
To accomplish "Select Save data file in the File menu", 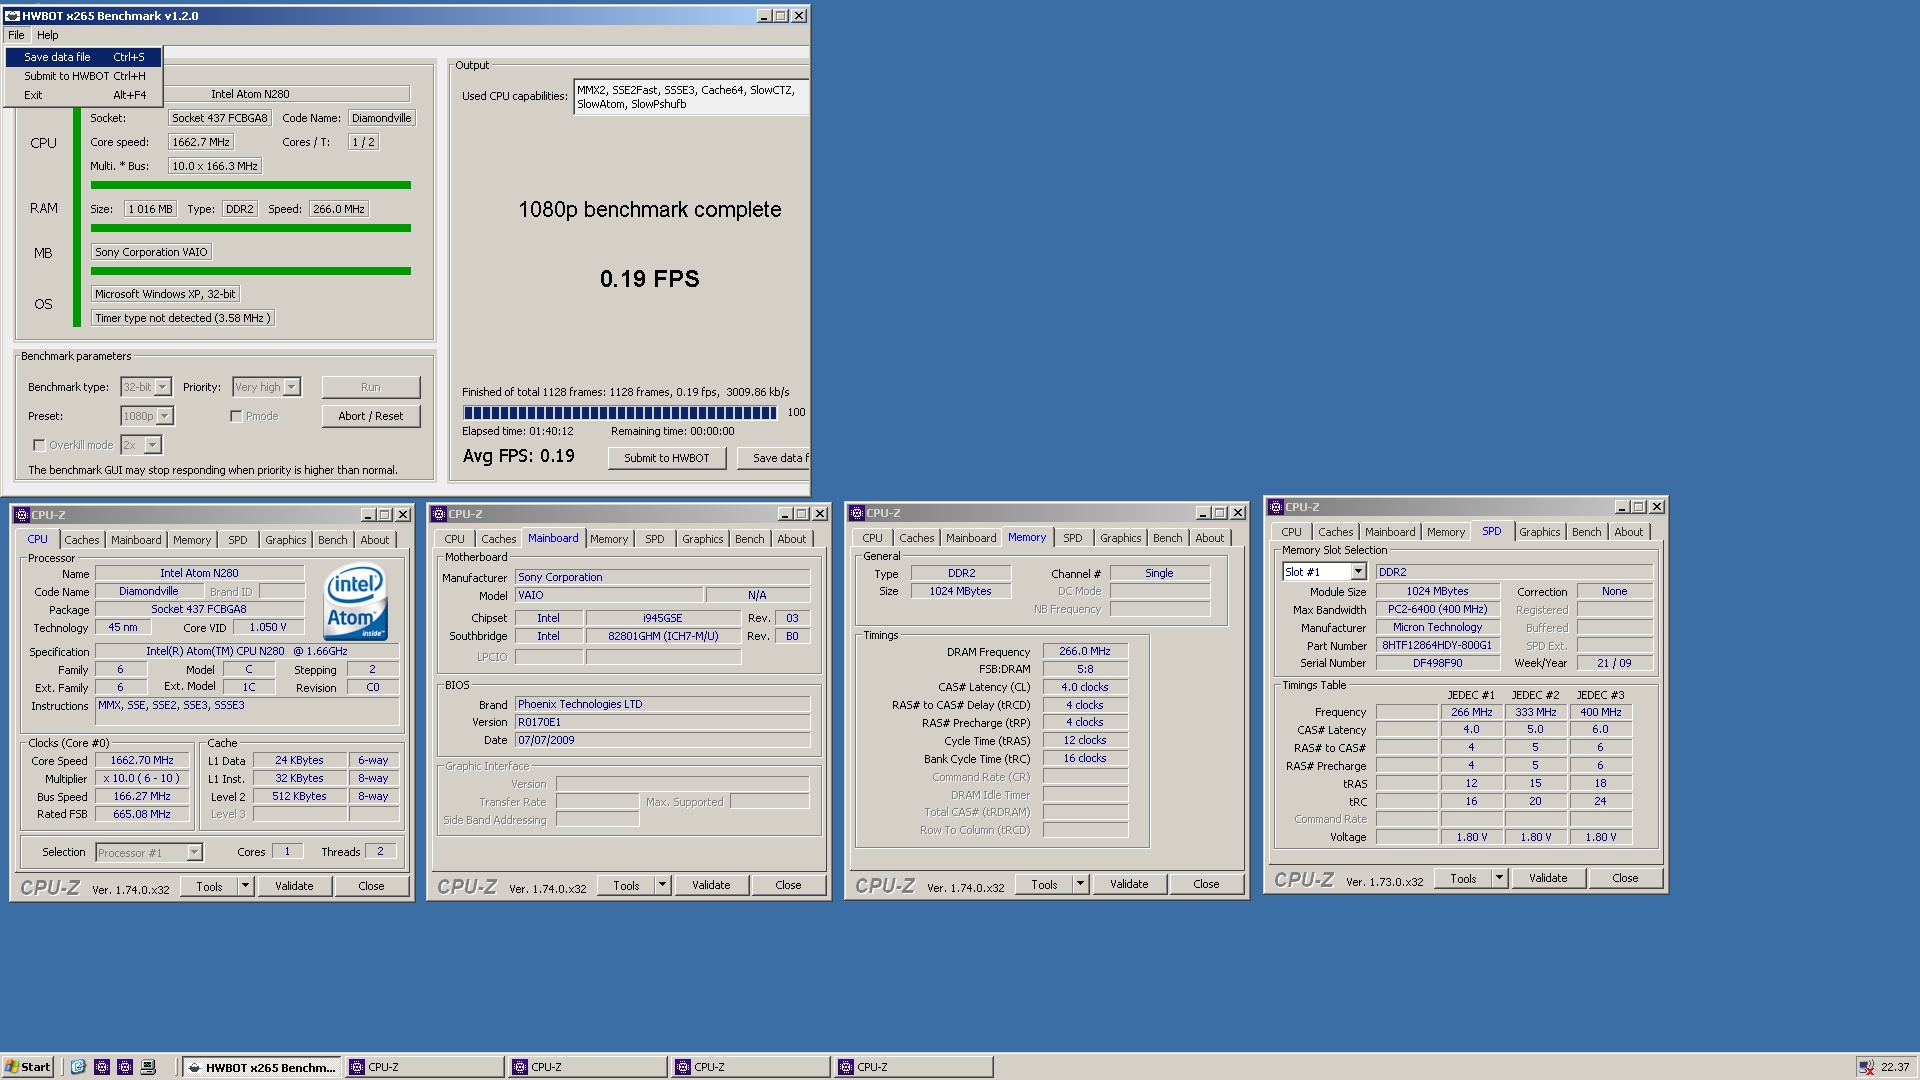I will pyautogui.click(x=84, y=57).
